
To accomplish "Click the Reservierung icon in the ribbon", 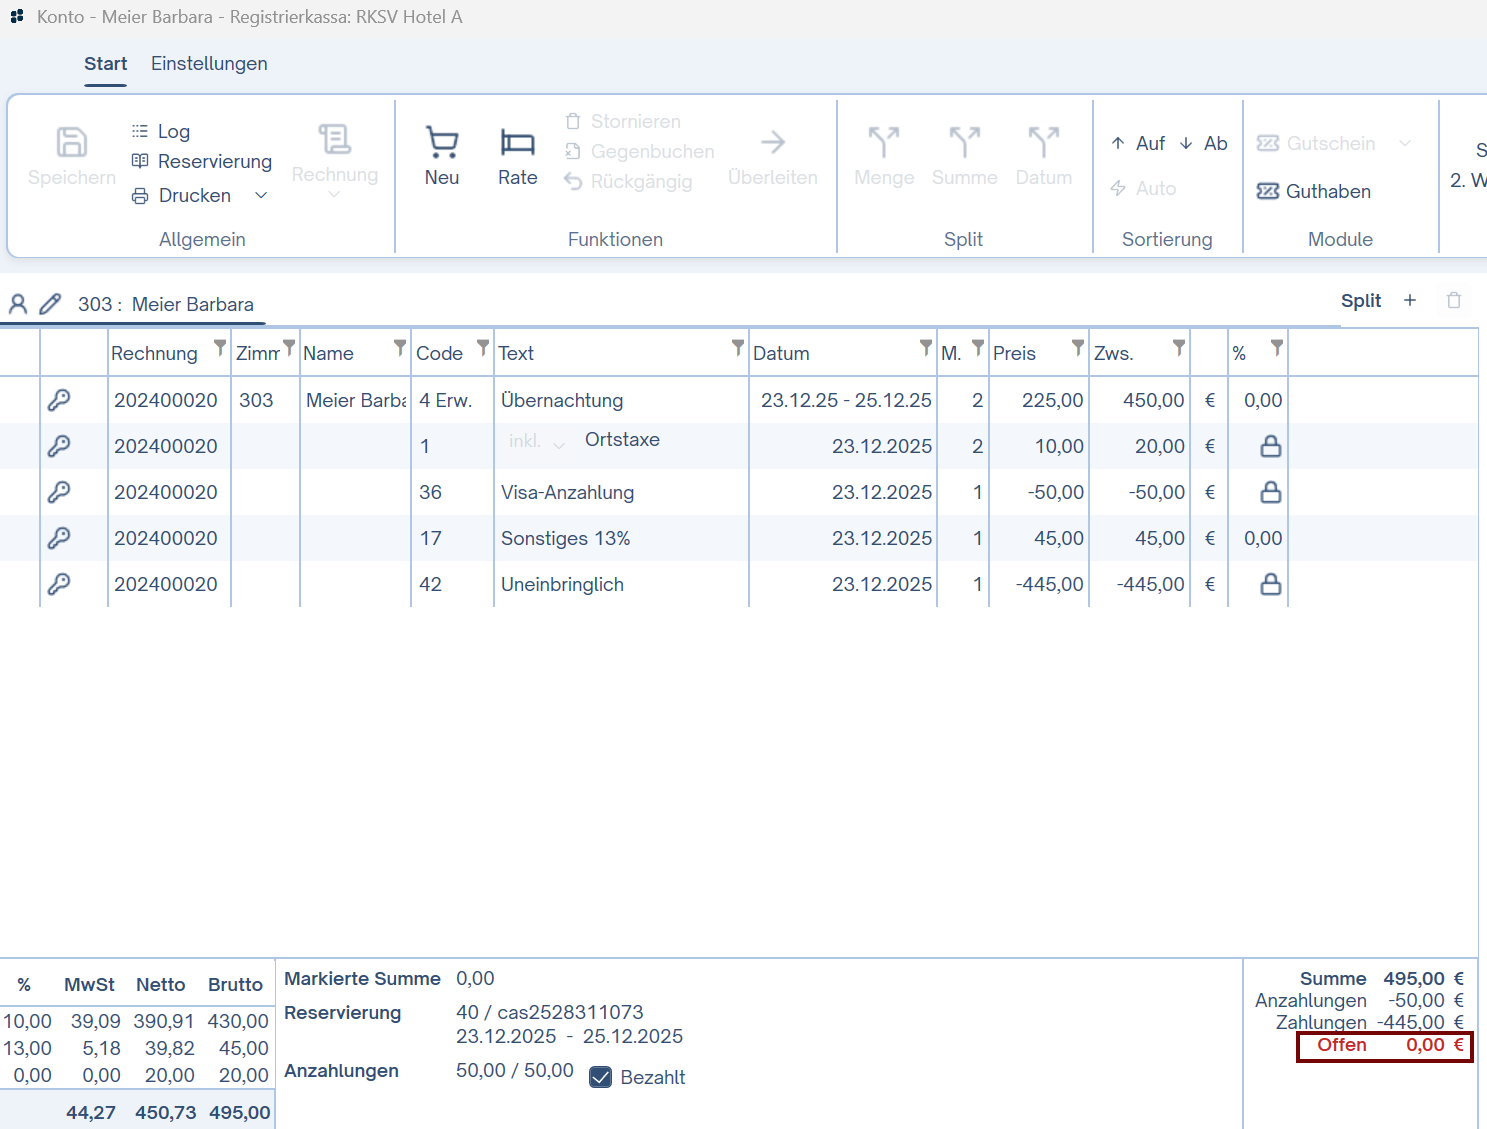I will [x=140, y=161].
